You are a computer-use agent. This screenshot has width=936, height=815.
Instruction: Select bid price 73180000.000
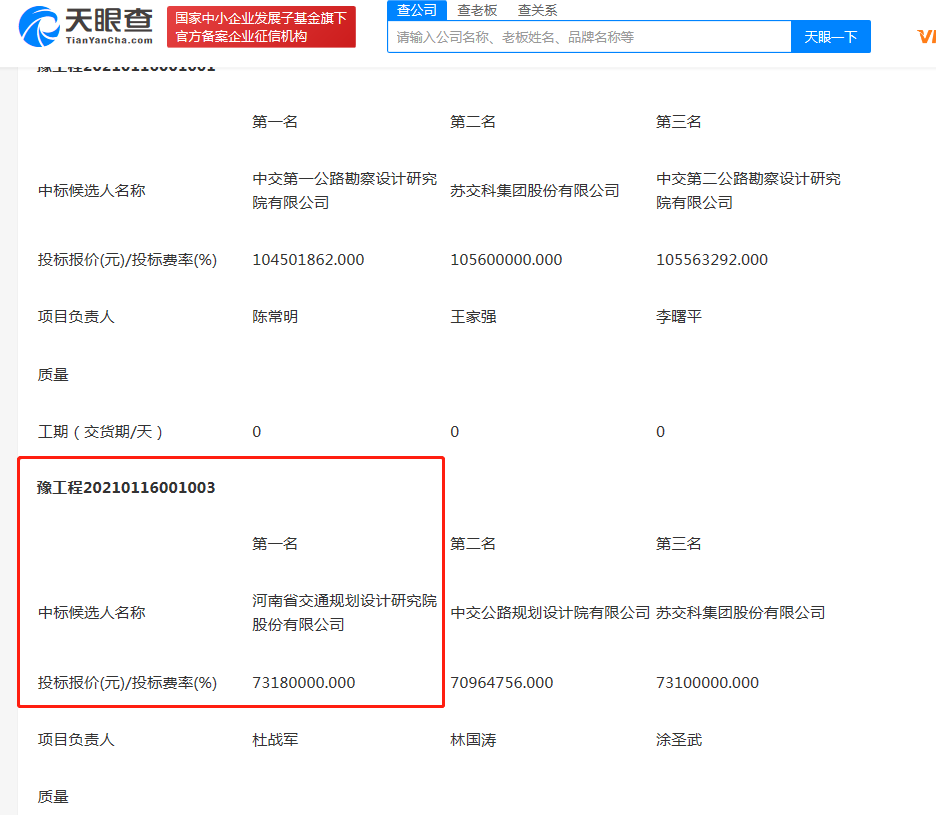303,682
